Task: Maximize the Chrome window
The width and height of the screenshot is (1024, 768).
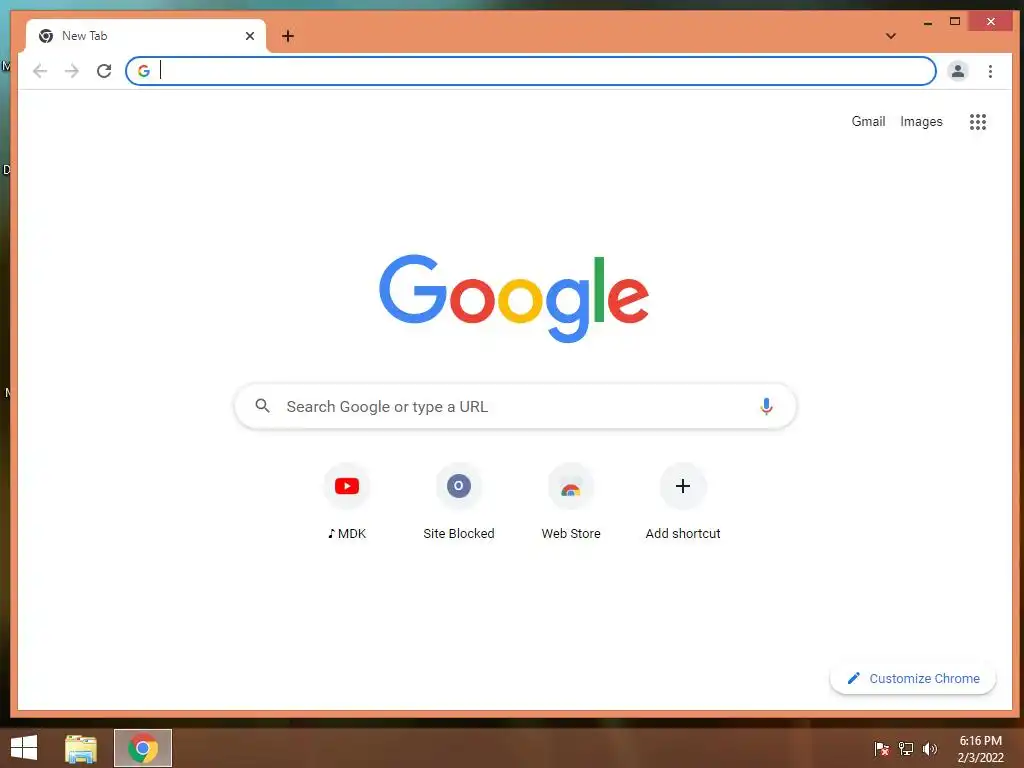Action: [955, 22]
